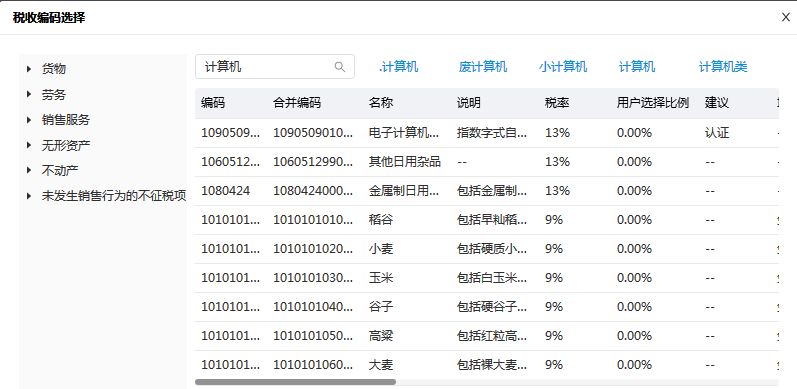The image size is (797, 389).
Task: Click the .计算机 suggestion link
Action: point(398,67)
